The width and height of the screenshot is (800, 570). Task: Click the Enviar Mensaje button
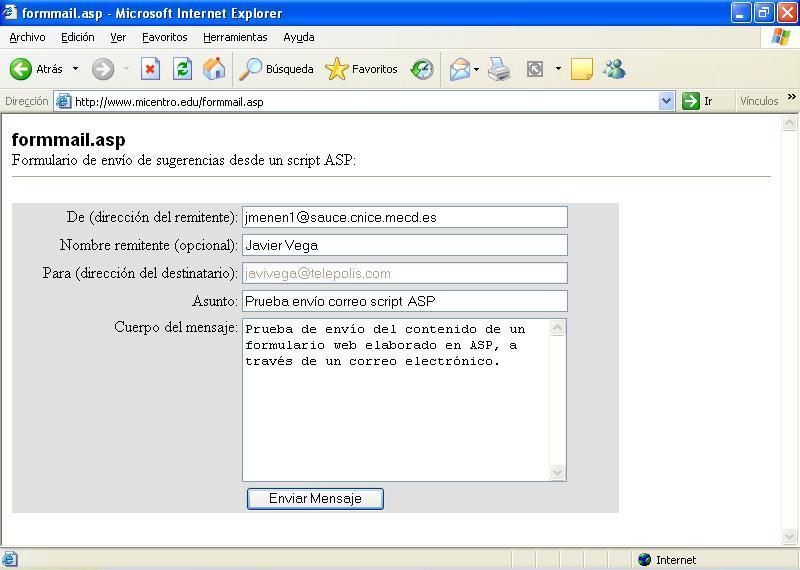click(315, 498)
